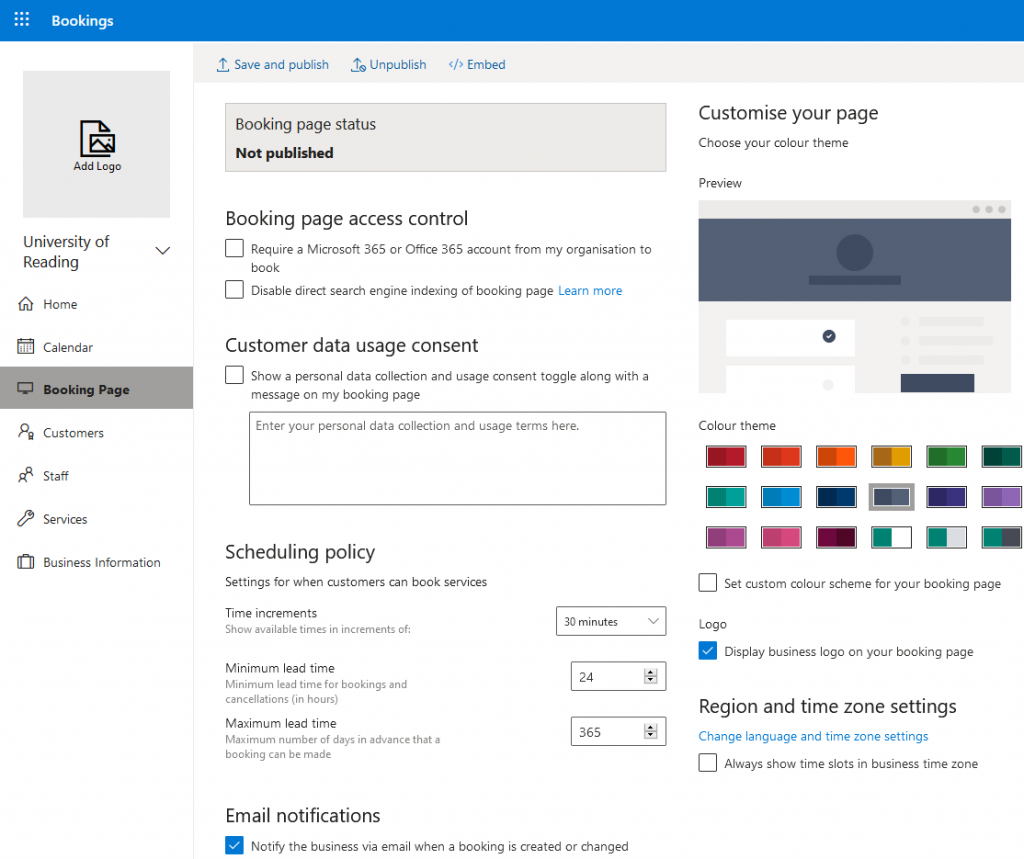Click the Services wrench icon
This screenshot has width=1024, height=859.
[25, 518]
